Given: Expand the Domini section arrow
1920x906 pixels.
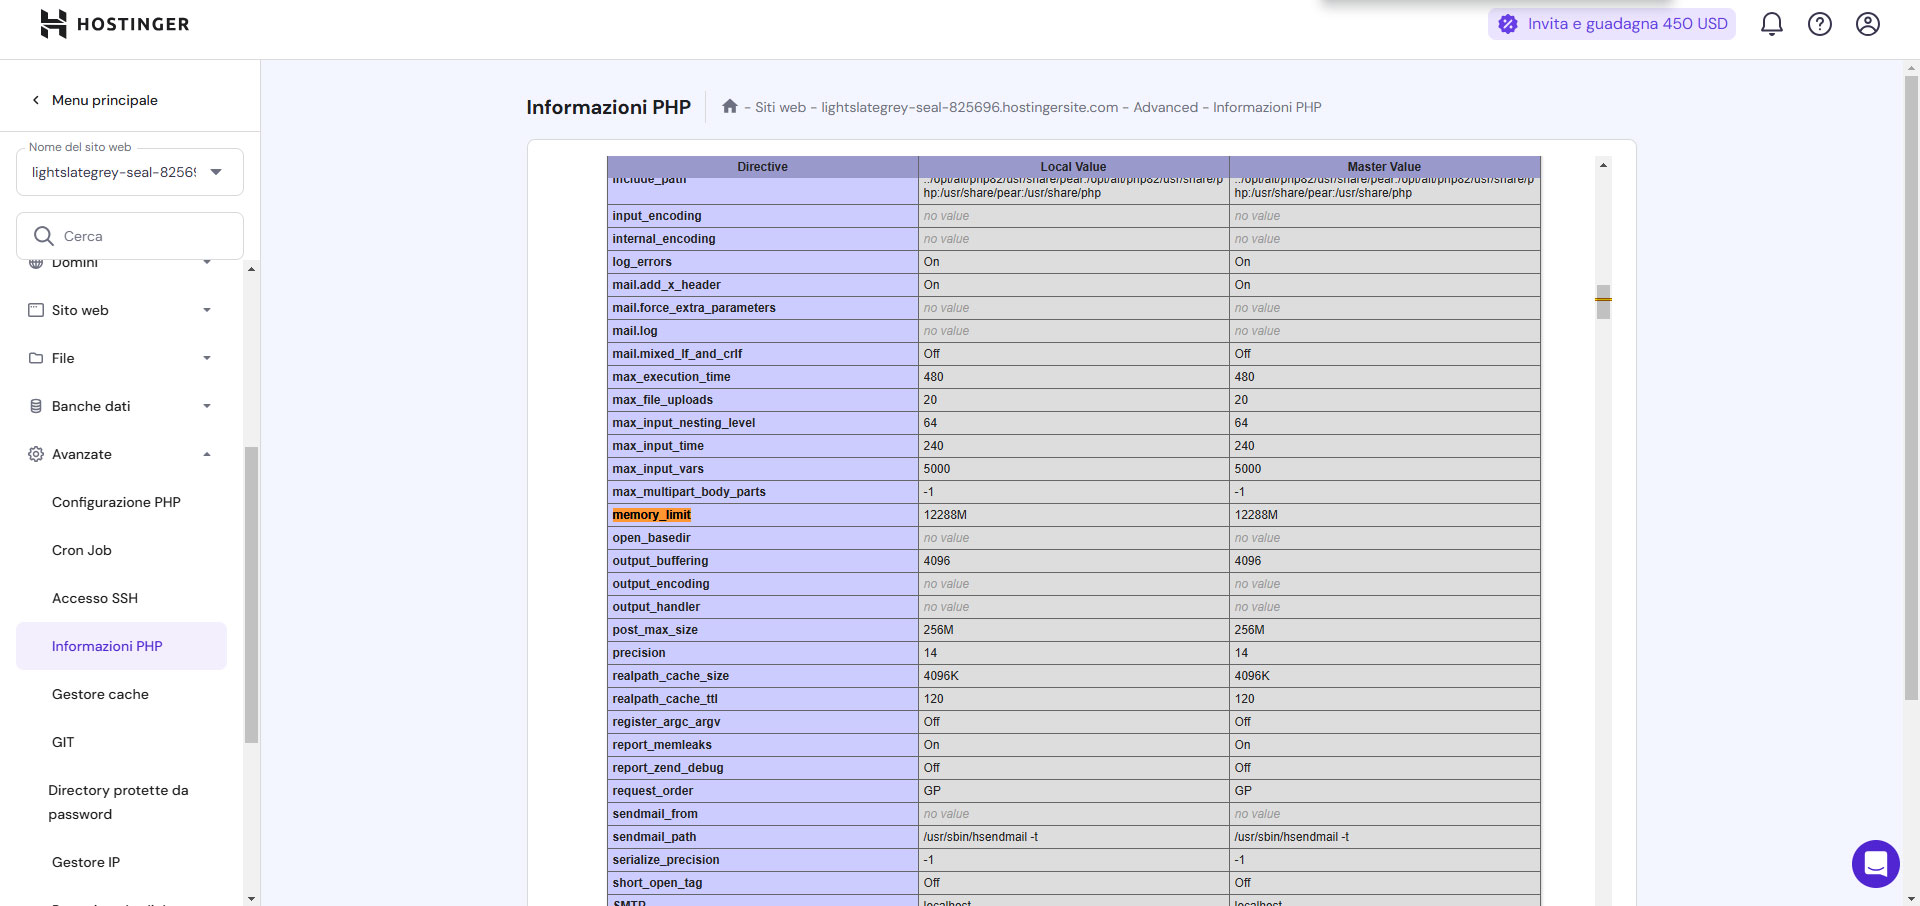Looking at the screenshot, I should 207,263.
